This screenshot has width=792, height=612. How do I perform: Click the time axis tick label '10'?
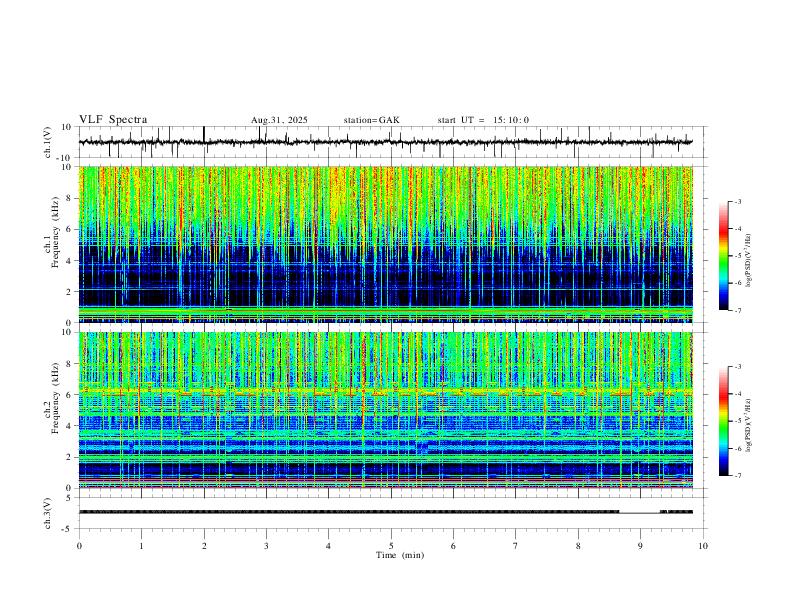coord(703,546)
